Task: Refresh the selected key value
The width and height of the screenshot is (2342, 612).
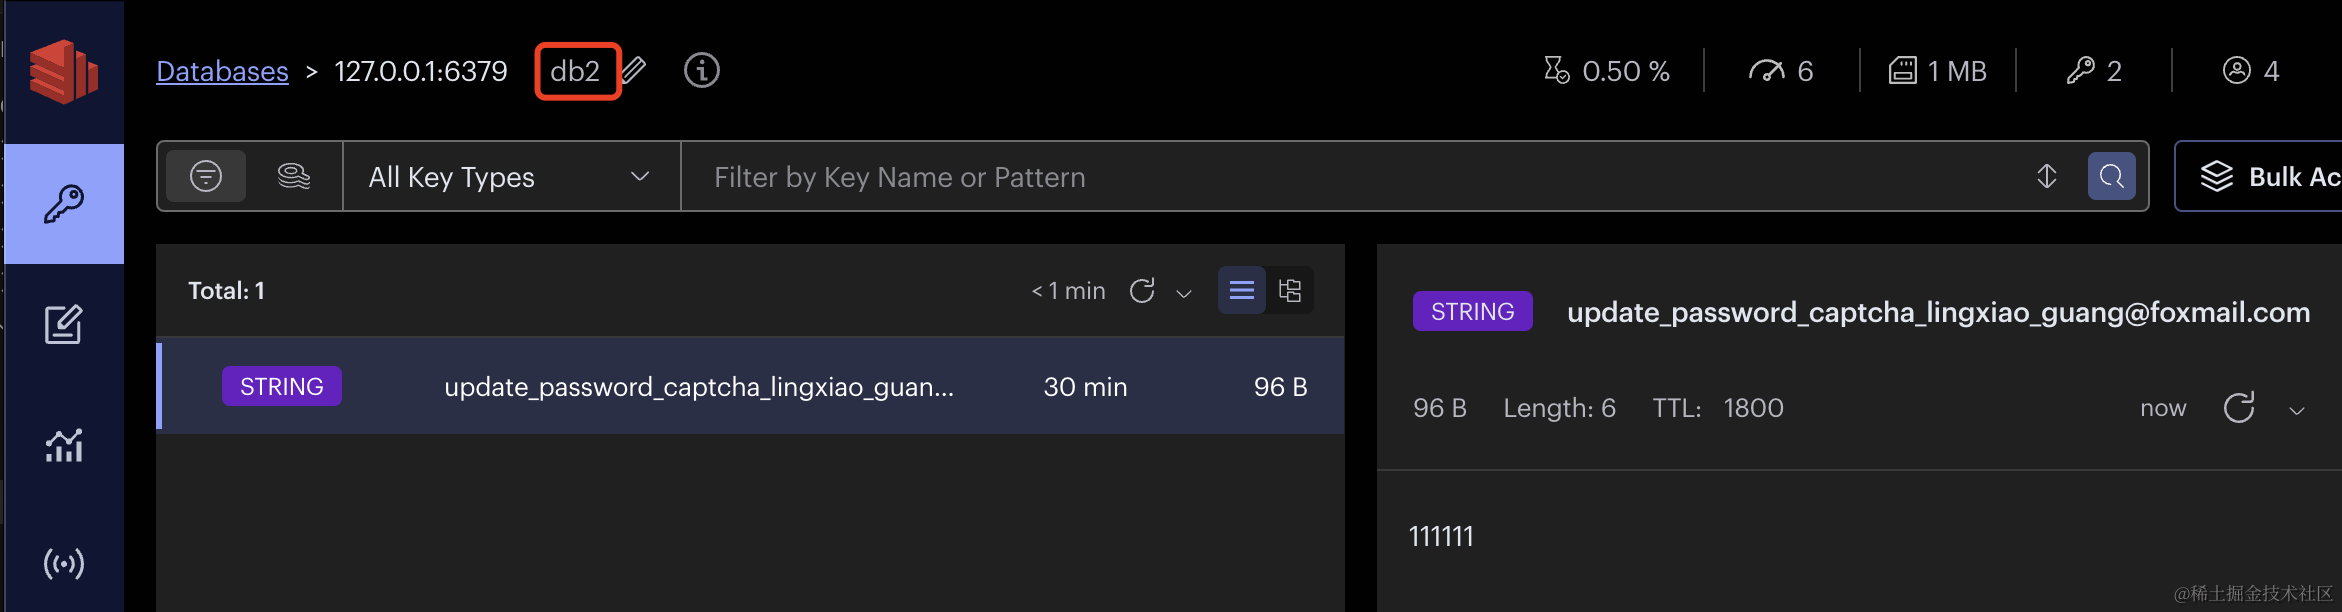Action: 2239,408
